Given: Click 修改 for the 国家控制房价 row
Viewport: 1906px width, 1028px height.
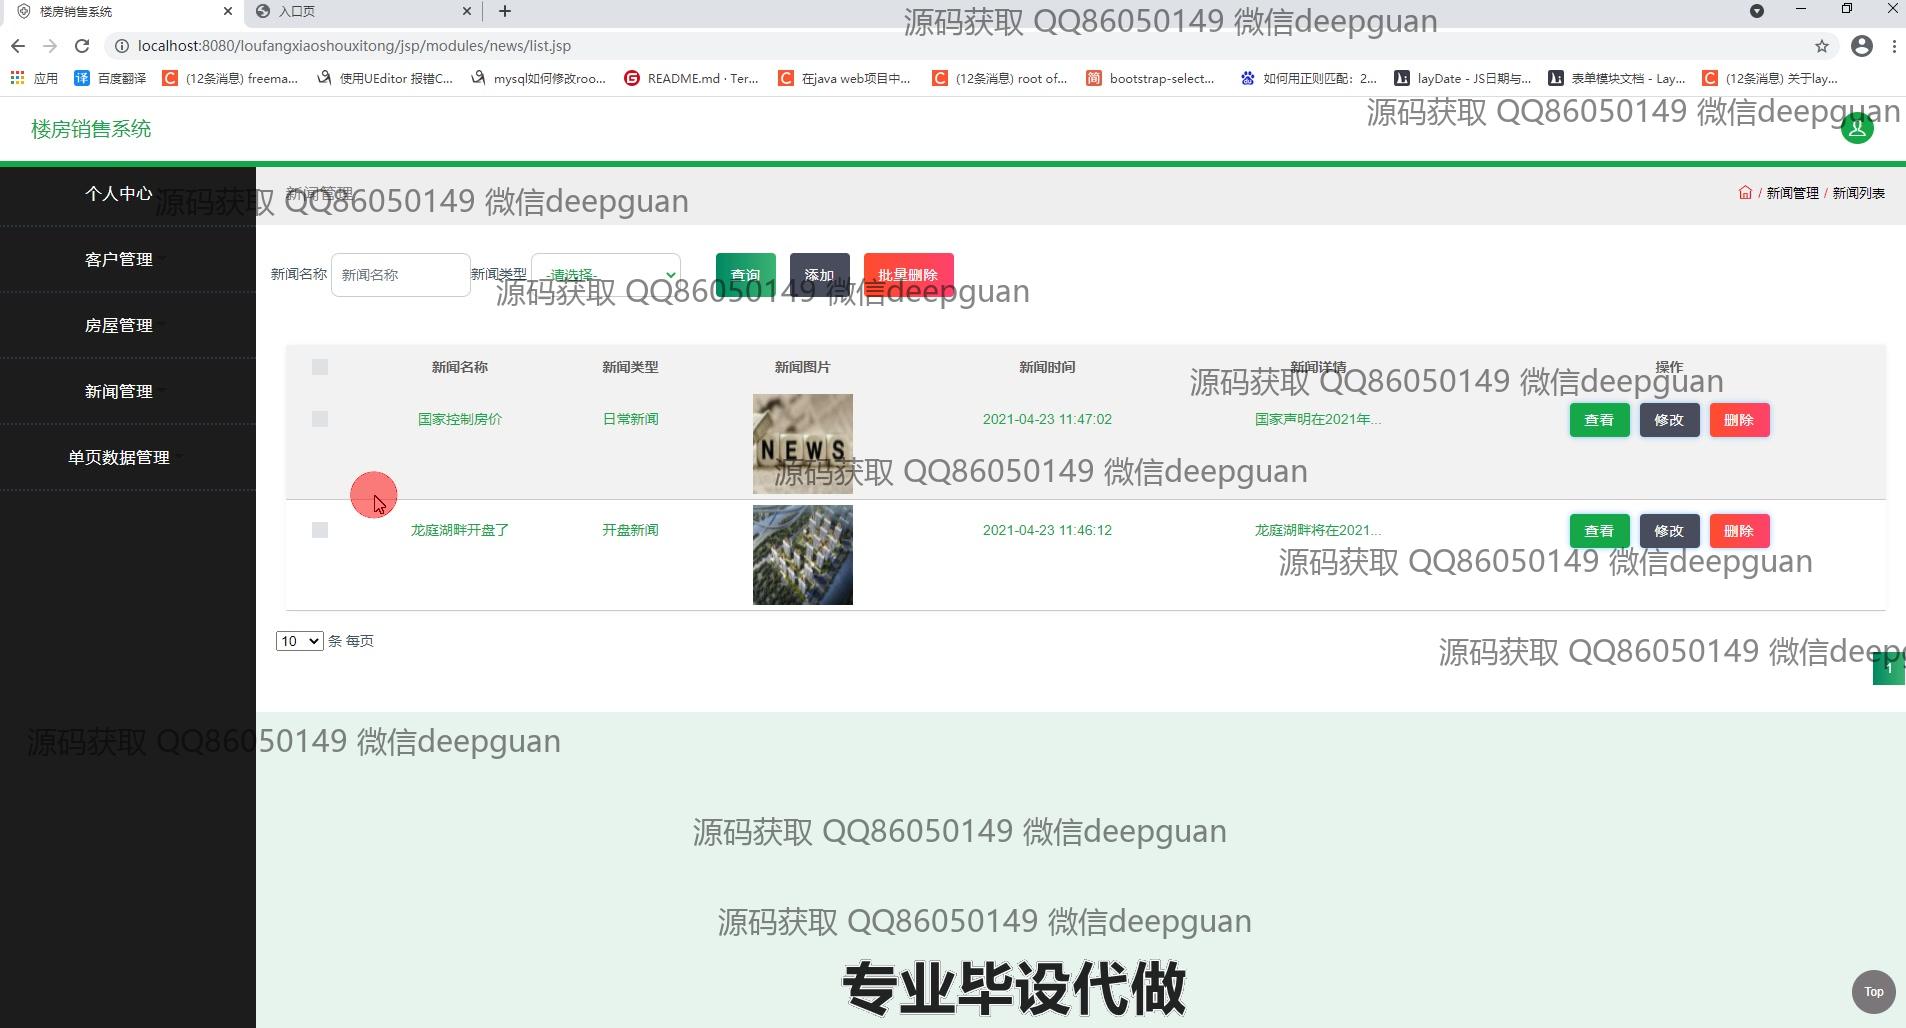Looking at the screenshot, I should click(1669, 420).
